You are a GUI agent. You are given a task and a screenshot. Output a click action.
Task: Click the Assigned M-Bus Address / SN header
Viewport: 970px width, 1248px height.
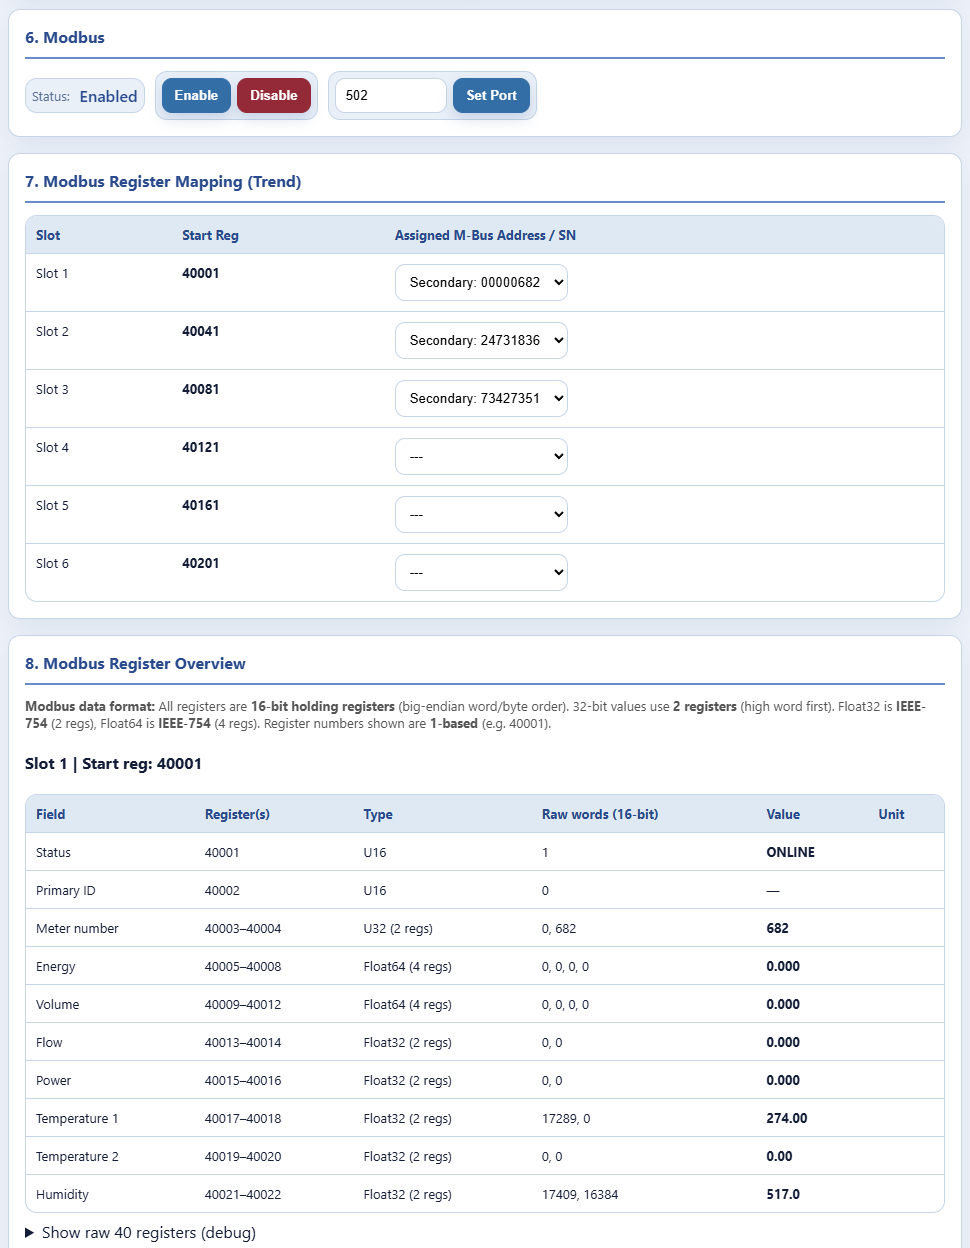(x=485, y=235)
